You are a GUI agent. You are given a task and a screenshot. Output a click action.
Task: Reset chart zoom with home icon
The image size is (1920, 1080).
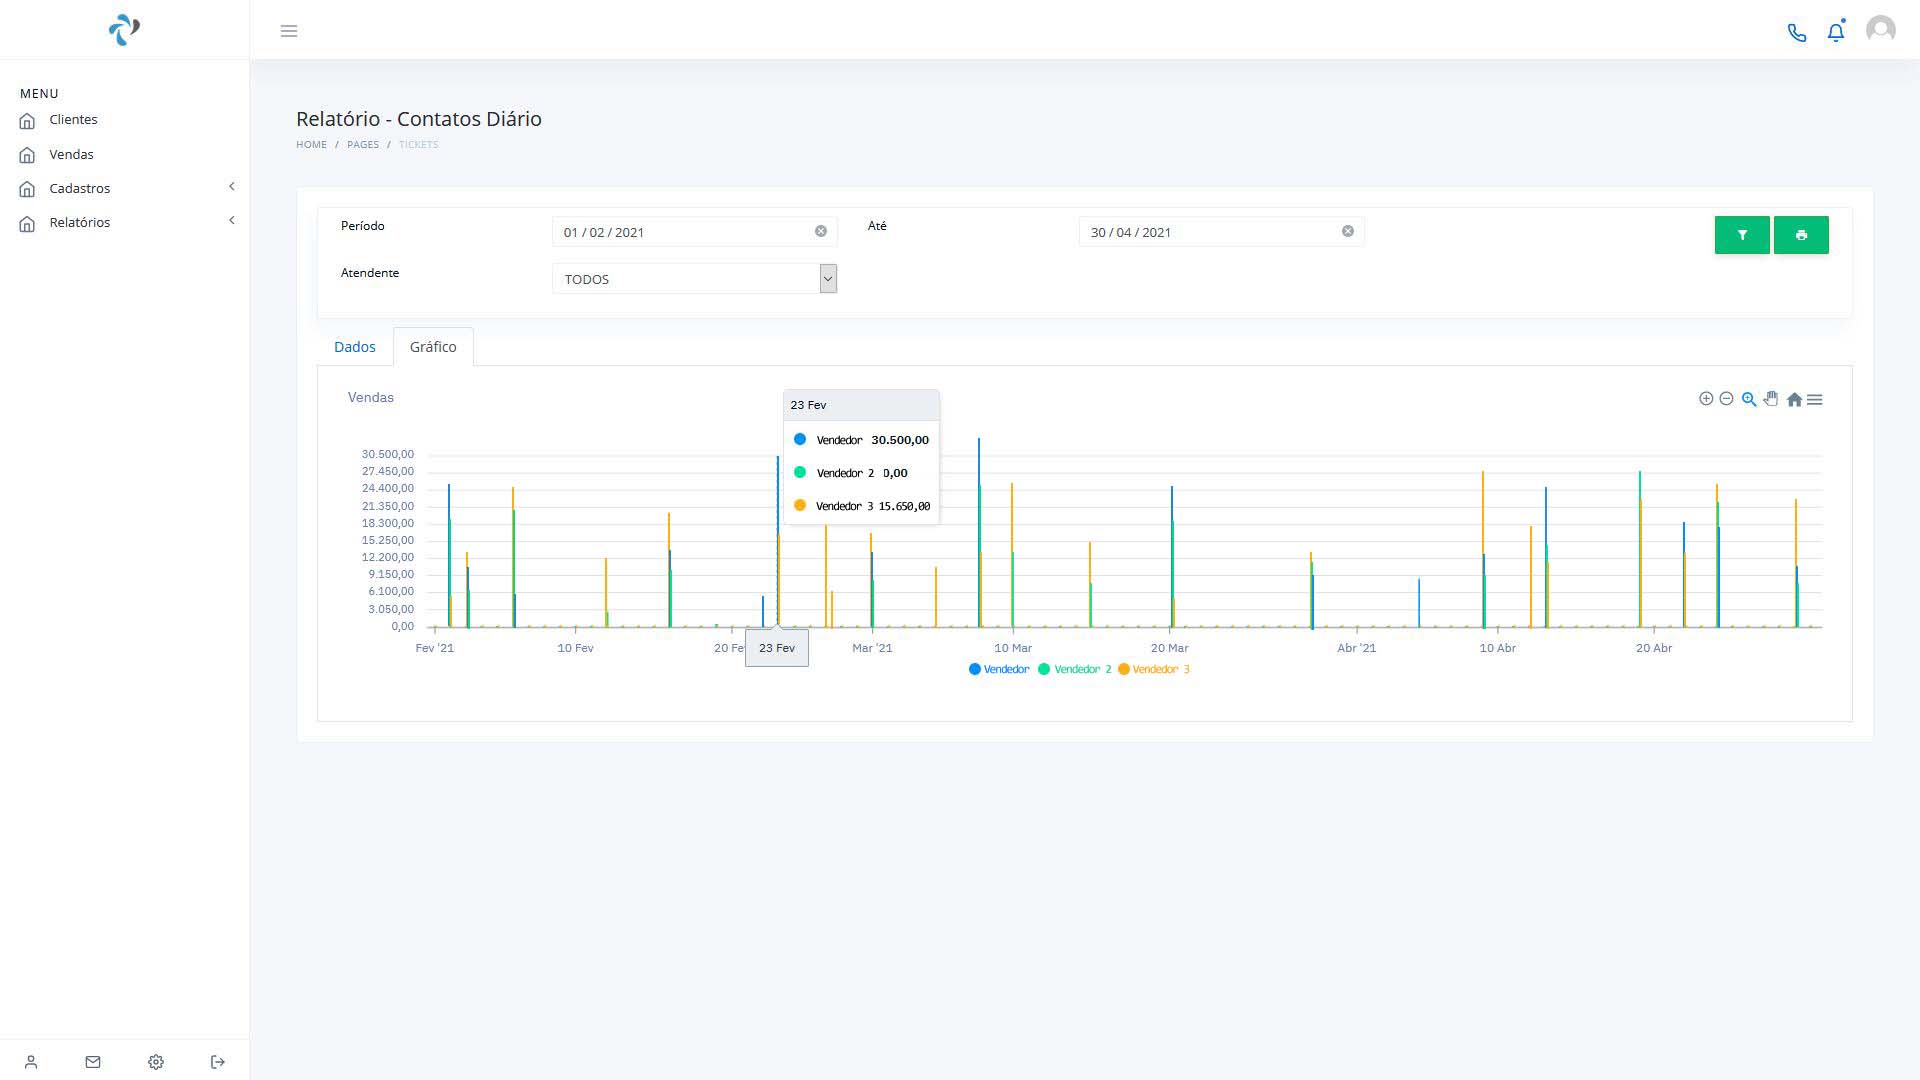1794,399
